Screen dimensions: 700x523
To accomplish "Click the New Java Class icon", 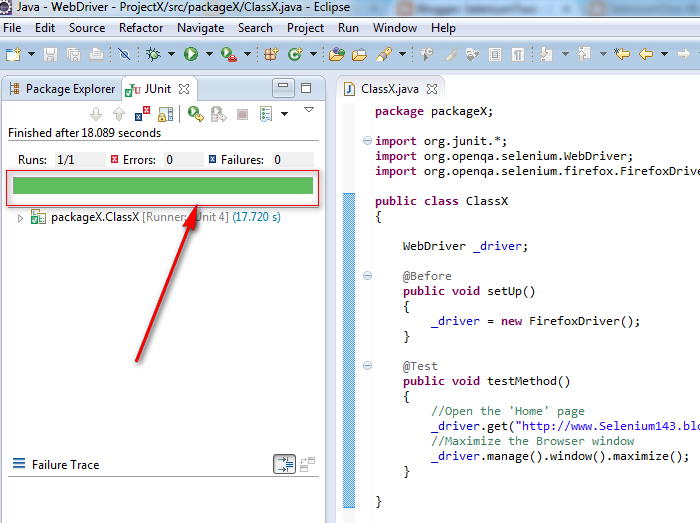I will pyautogui.click(x=295, y=54).
